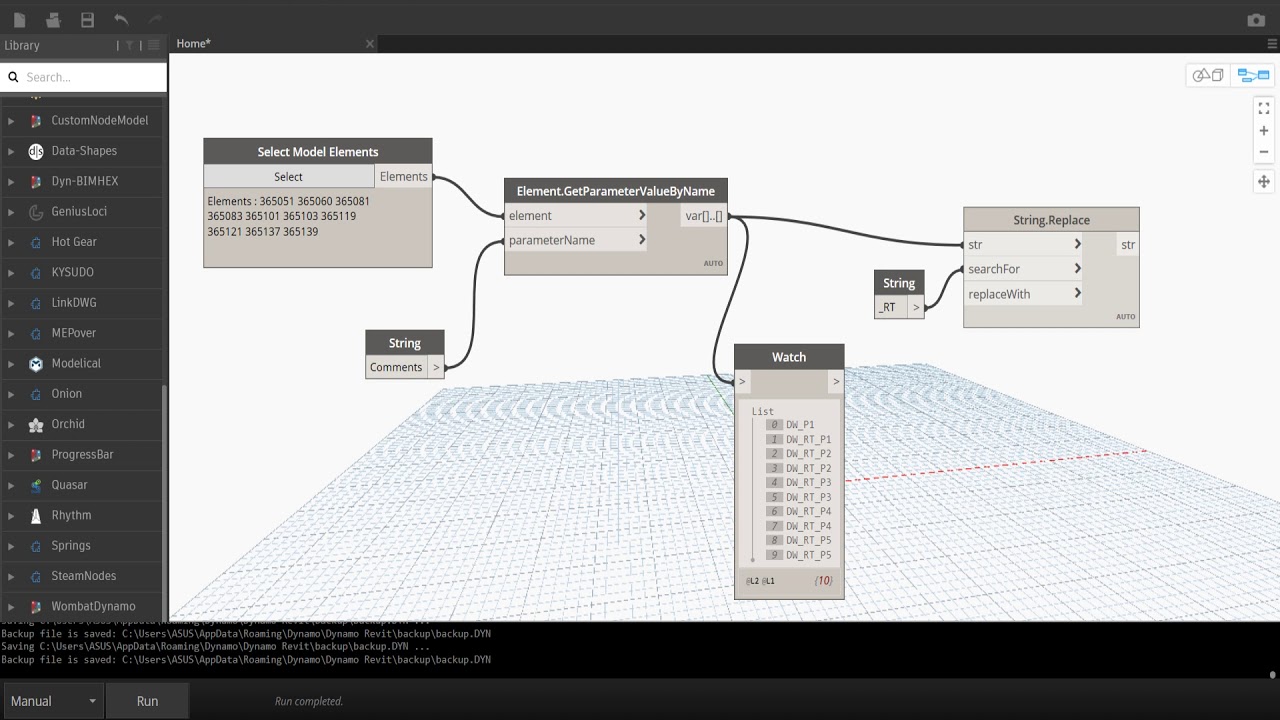
Task: Expand the Orchid library category
Action: [x=11, y=424]
